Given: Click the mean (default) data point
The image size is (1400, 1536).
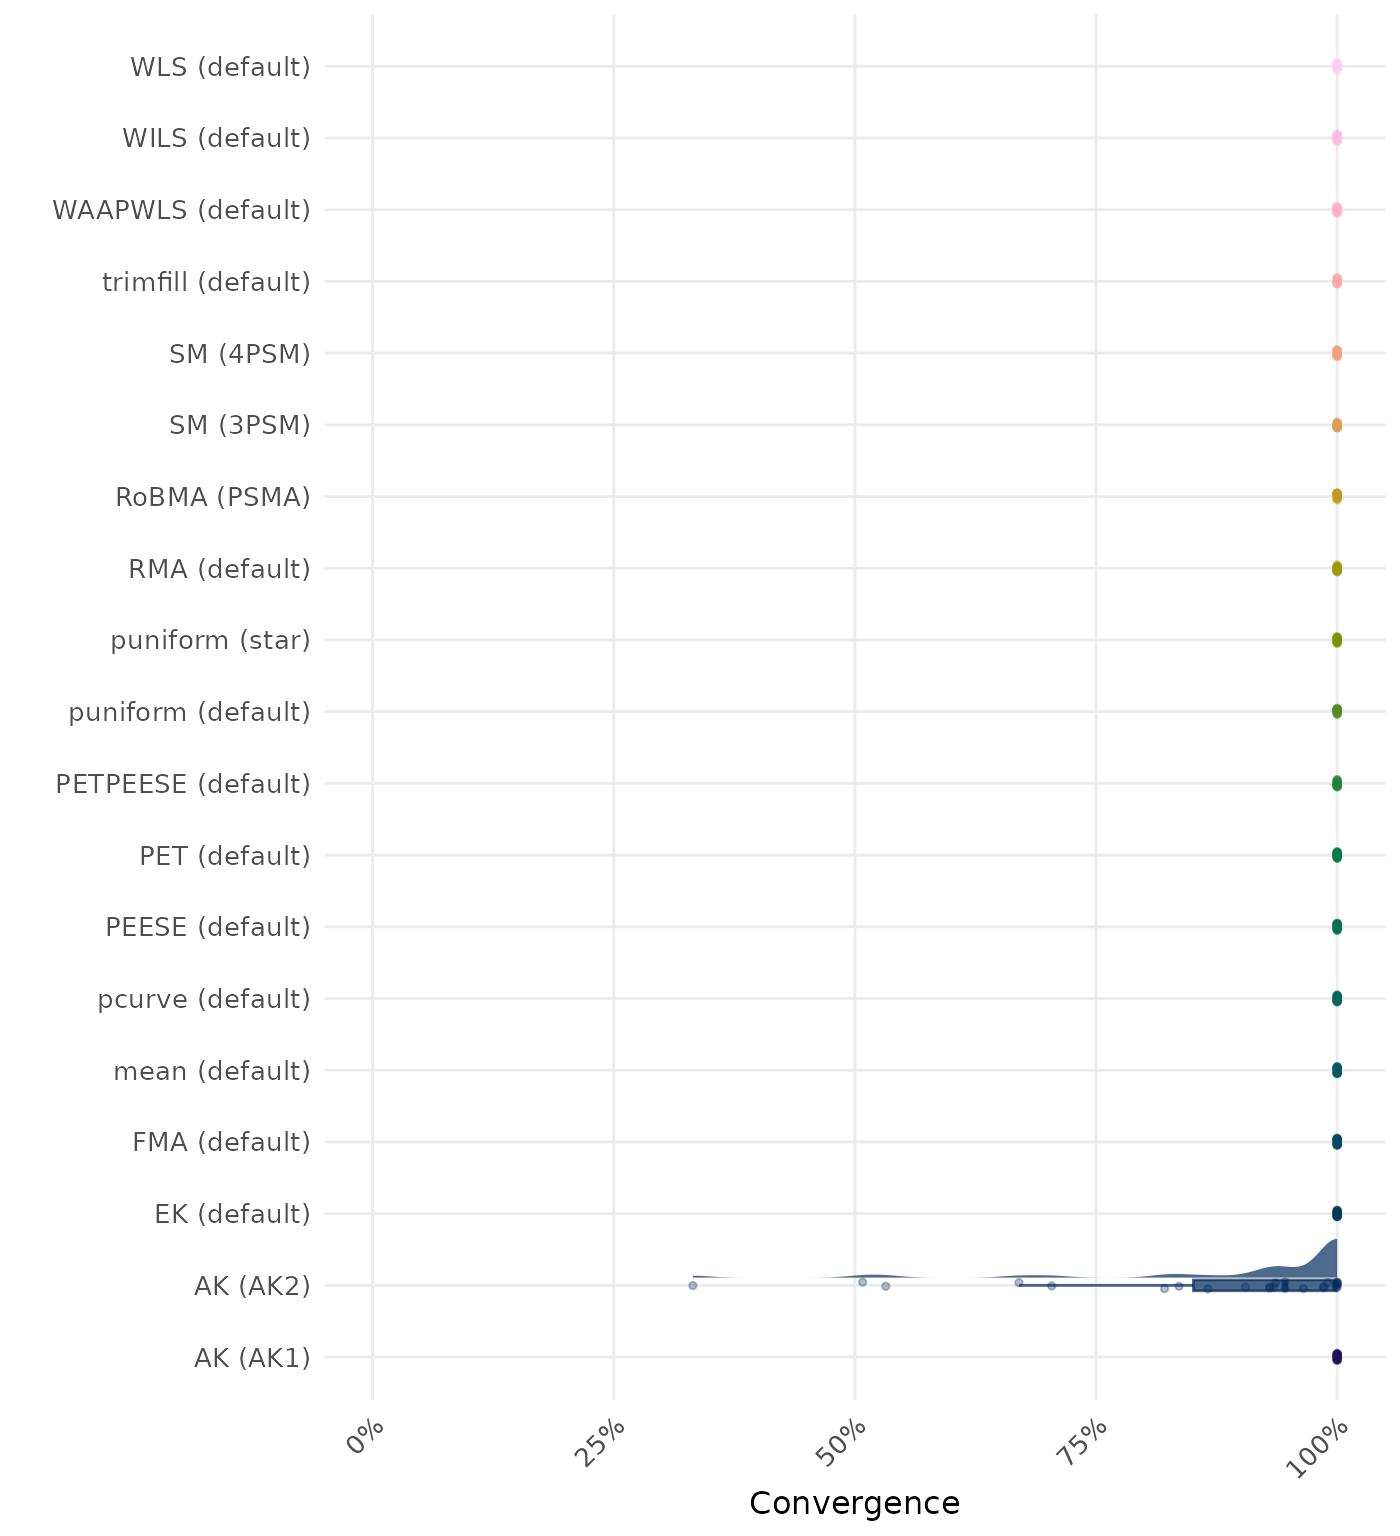Looking at the screenshot, I should (x=1336, y=1070).
